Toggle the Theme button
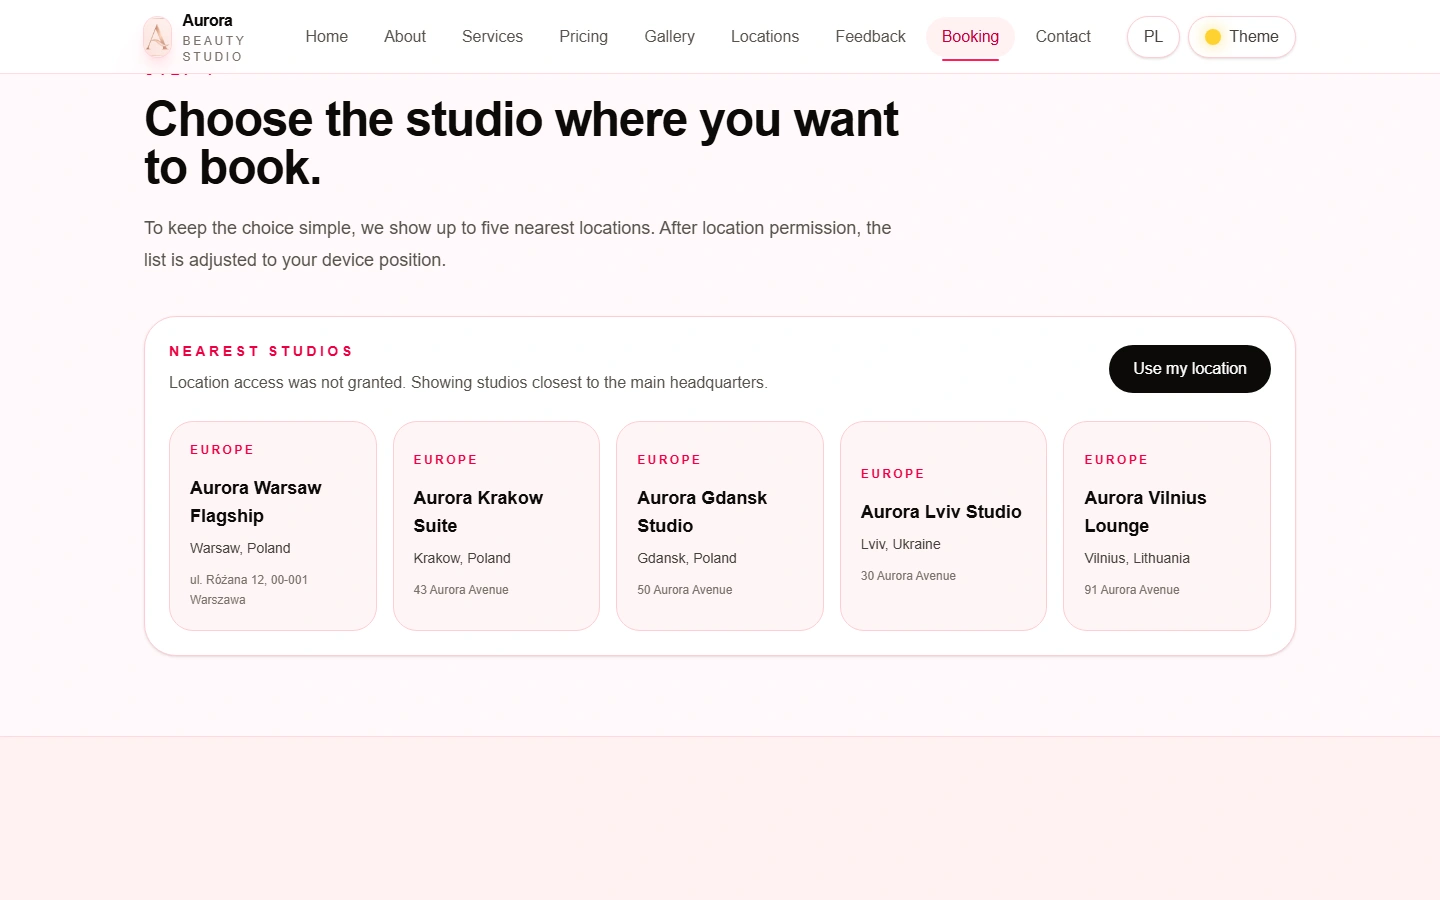Screen dimensions: 1440x900 pos(1241,37)
